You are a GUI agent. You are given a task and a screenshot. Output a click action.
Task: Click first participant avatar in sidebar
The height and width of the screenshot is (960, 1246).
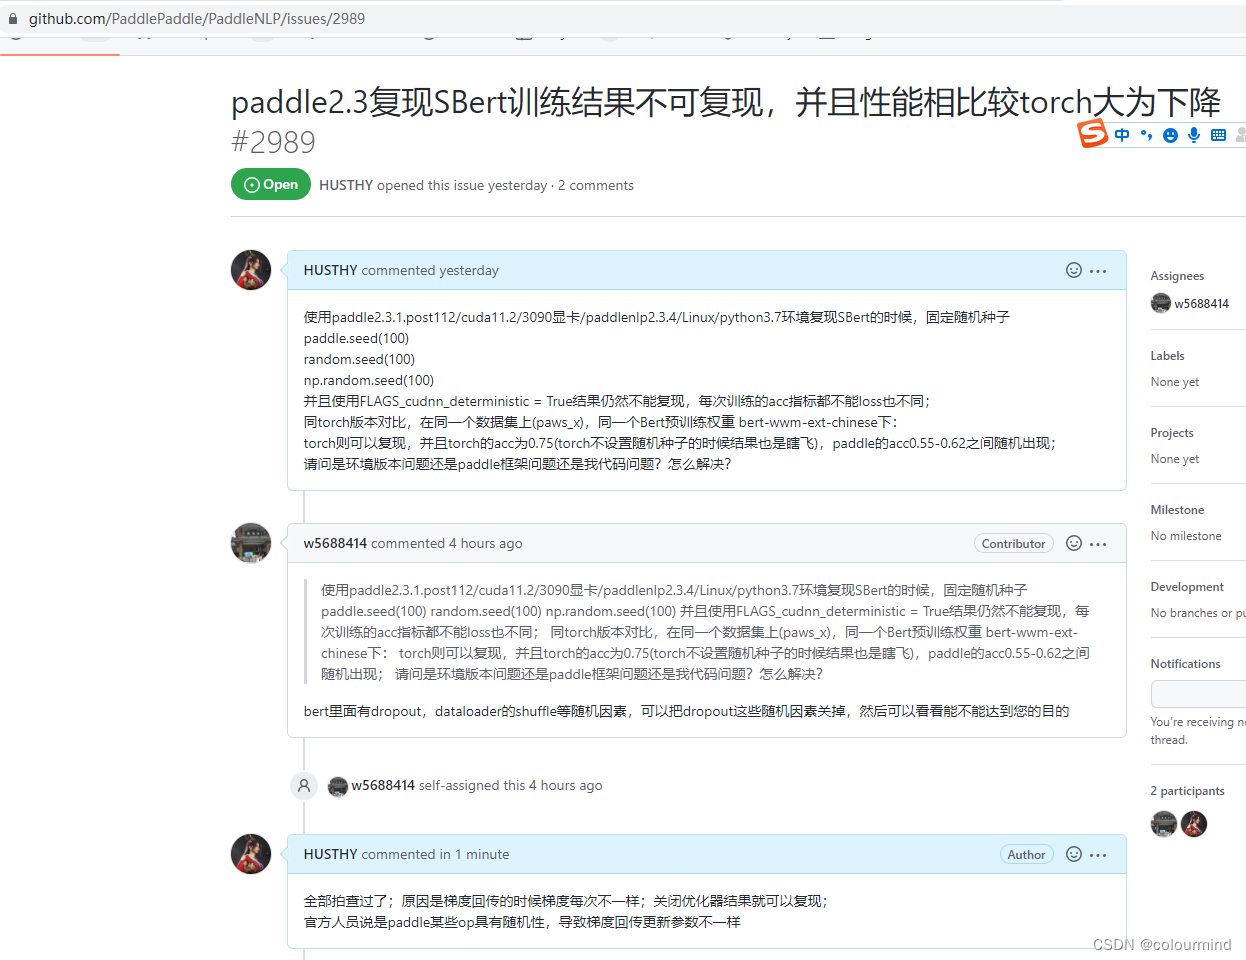1164,824
